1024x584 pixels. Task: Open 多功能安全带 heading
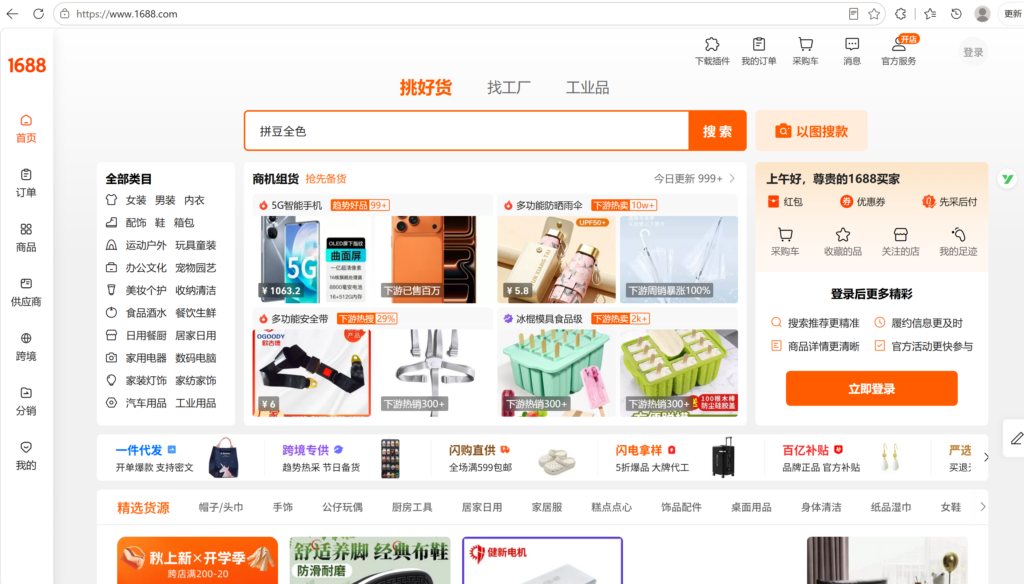[300, 319]
